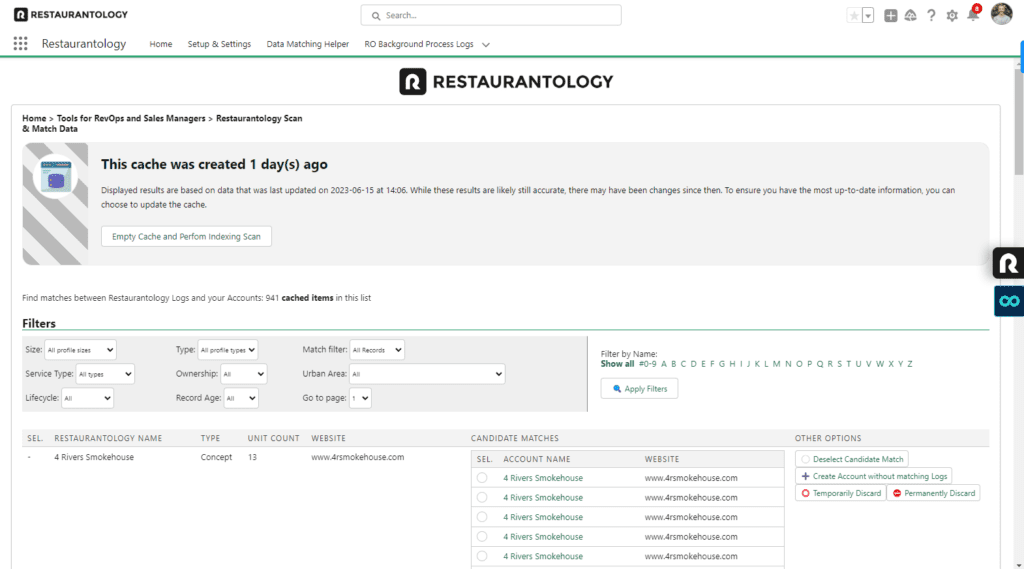This screenshot has width=1024, height=569.
Task: Open Data Matching Helper tab
Action: click(x=308, y=44)
